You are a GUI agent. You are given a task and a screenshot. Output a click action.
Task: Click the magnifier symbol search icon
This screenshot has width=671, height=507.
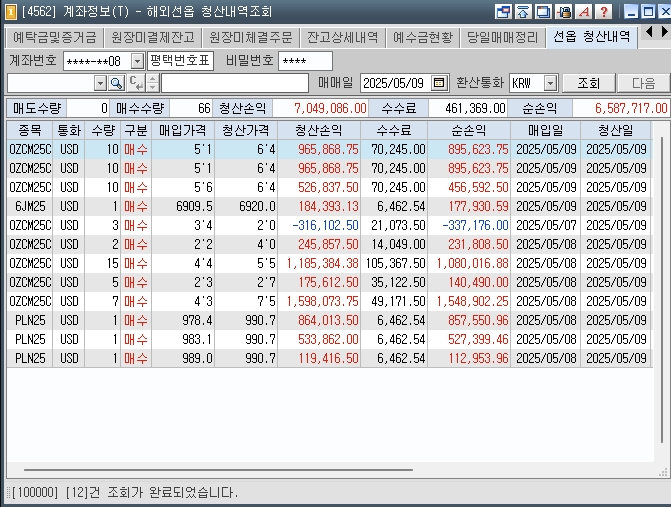[x=116, y=83]
